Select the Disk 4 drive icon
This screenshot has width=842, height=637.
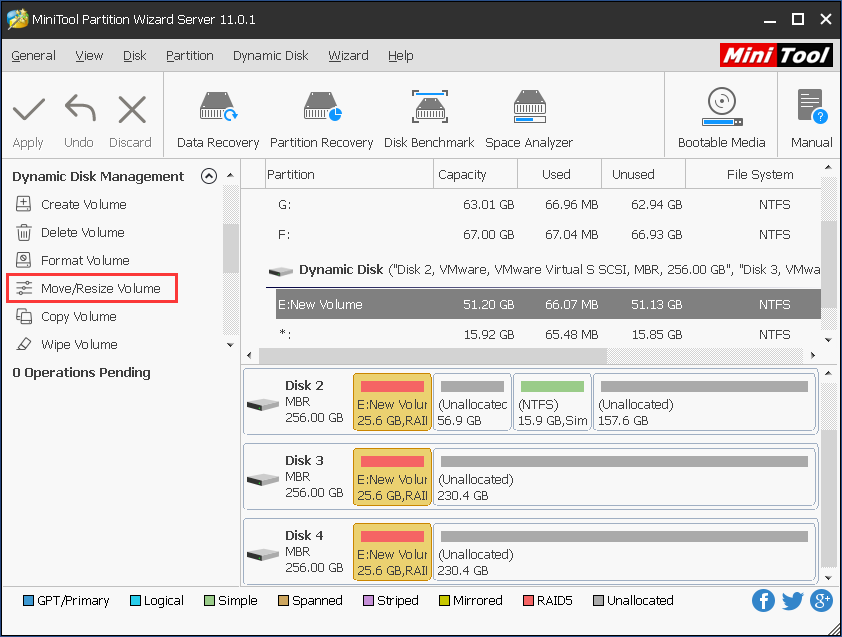point(263,554)
